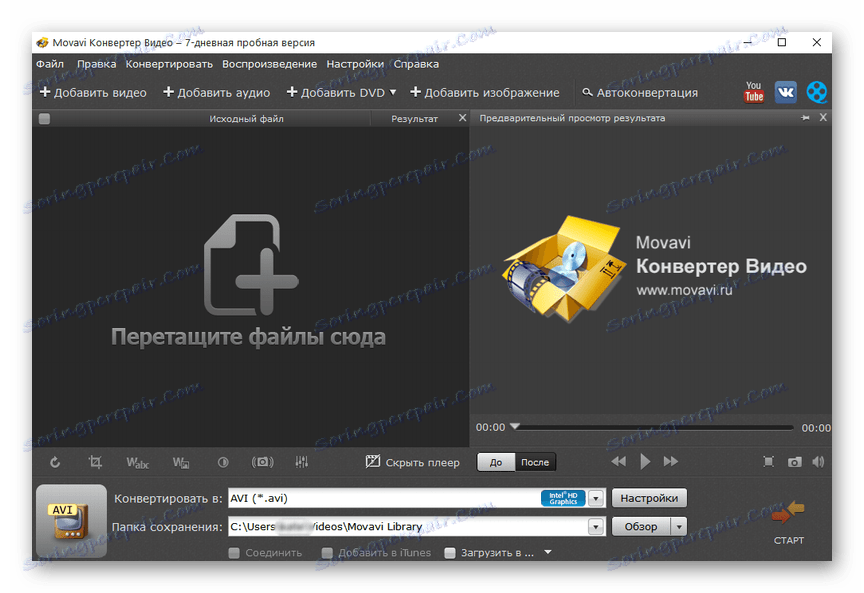Enable the Загрузить в ... checkbox
Screen dimensions: 864x593
450,553
